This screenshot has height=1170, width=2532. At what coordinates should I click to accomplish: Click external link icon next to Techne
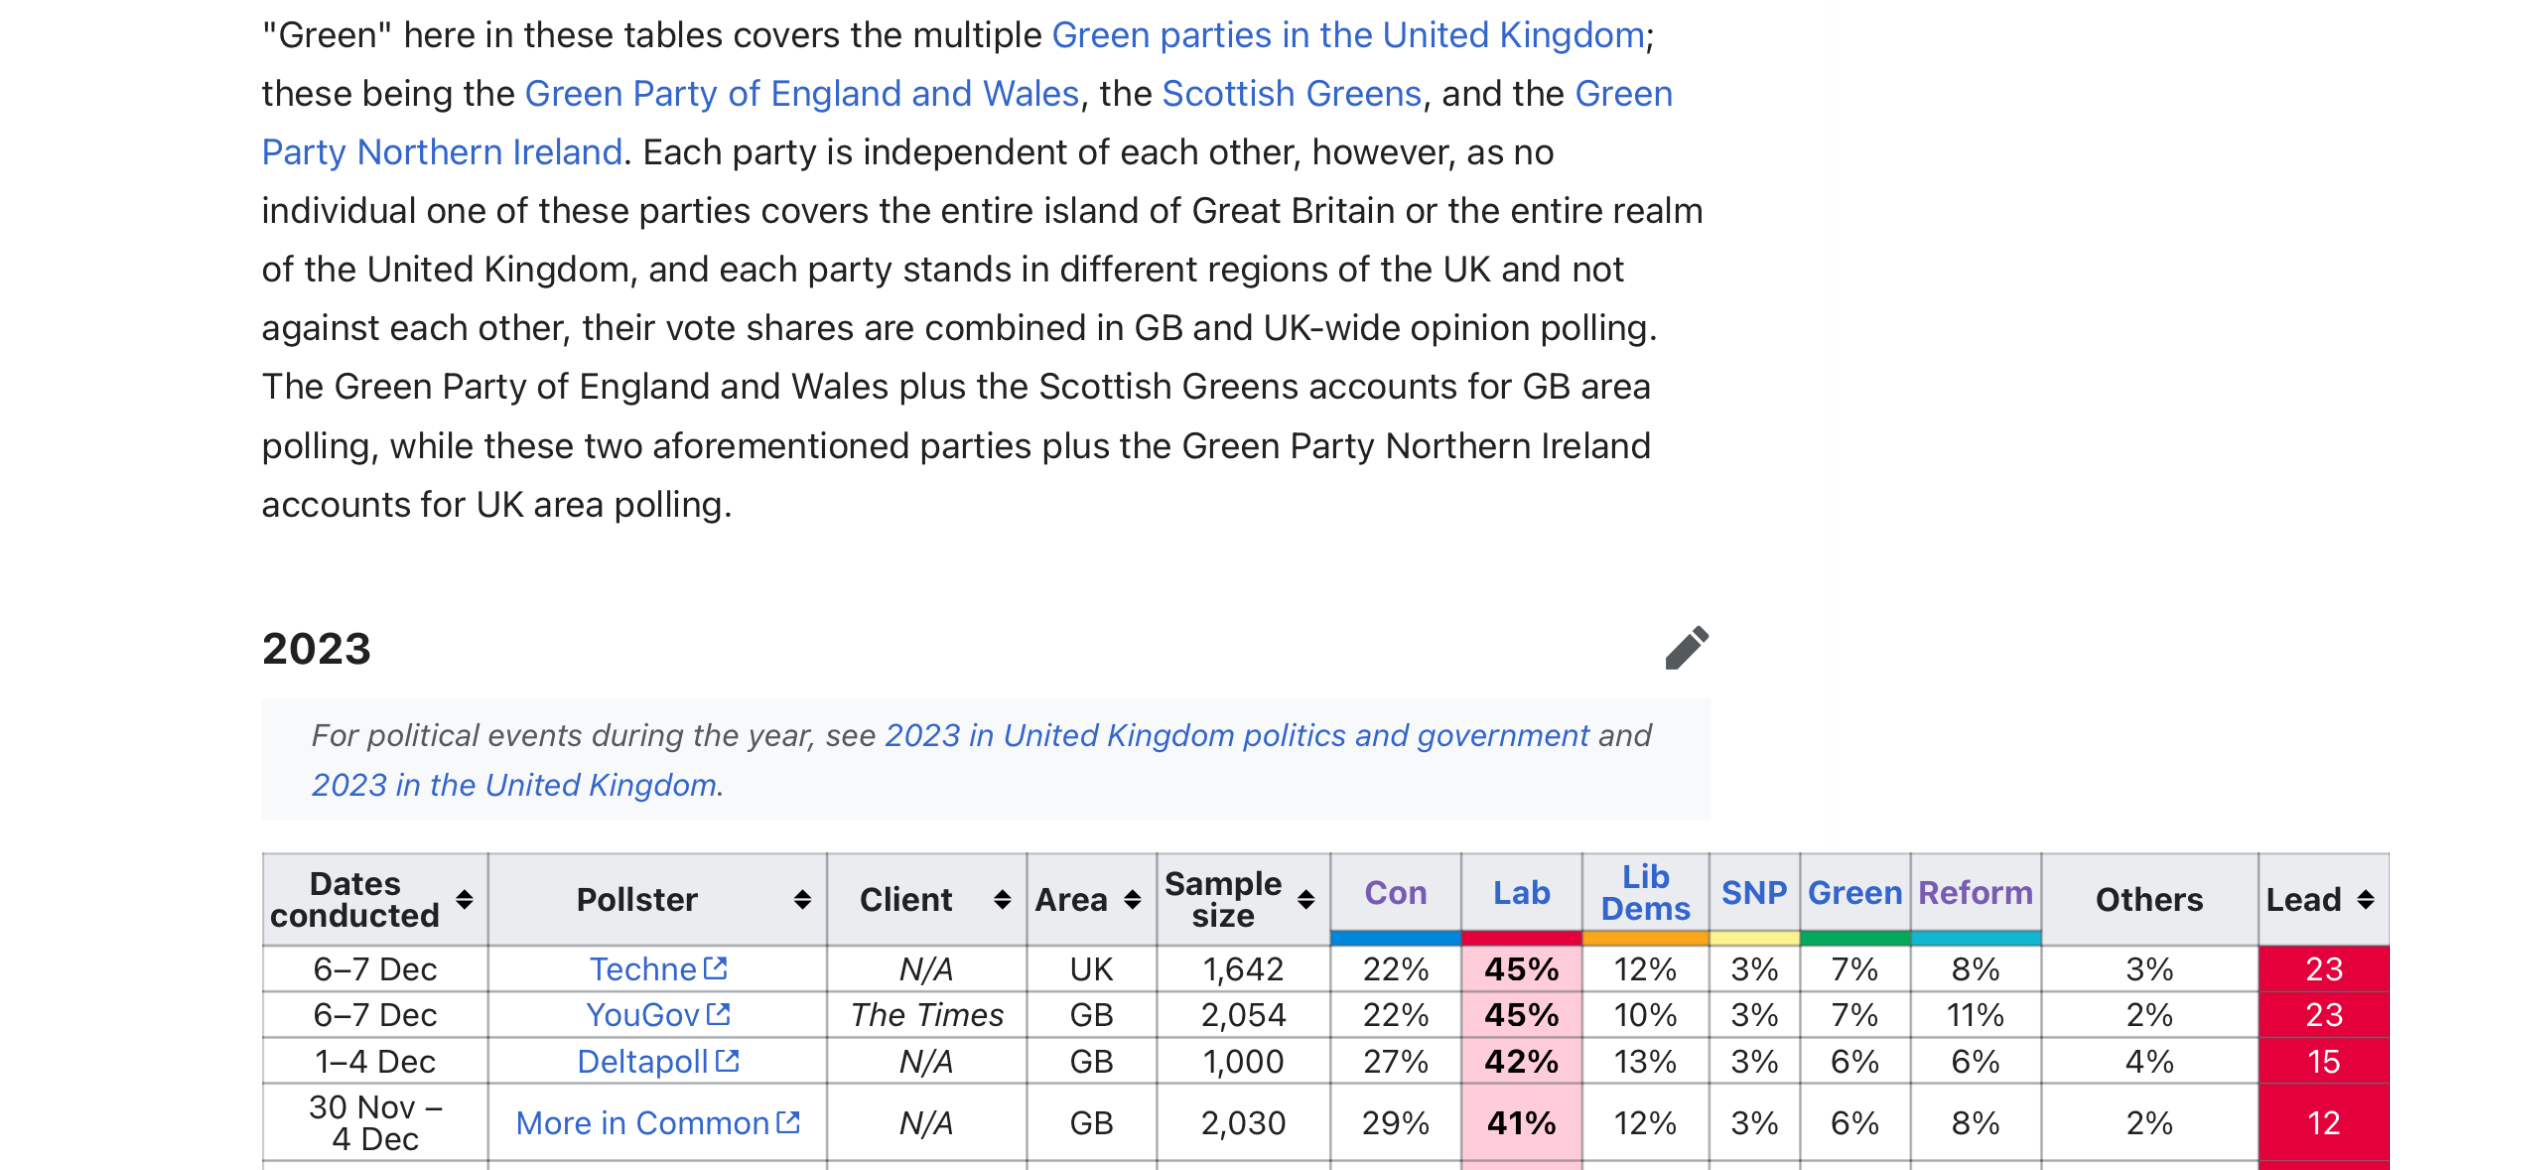tap(716, 968)
